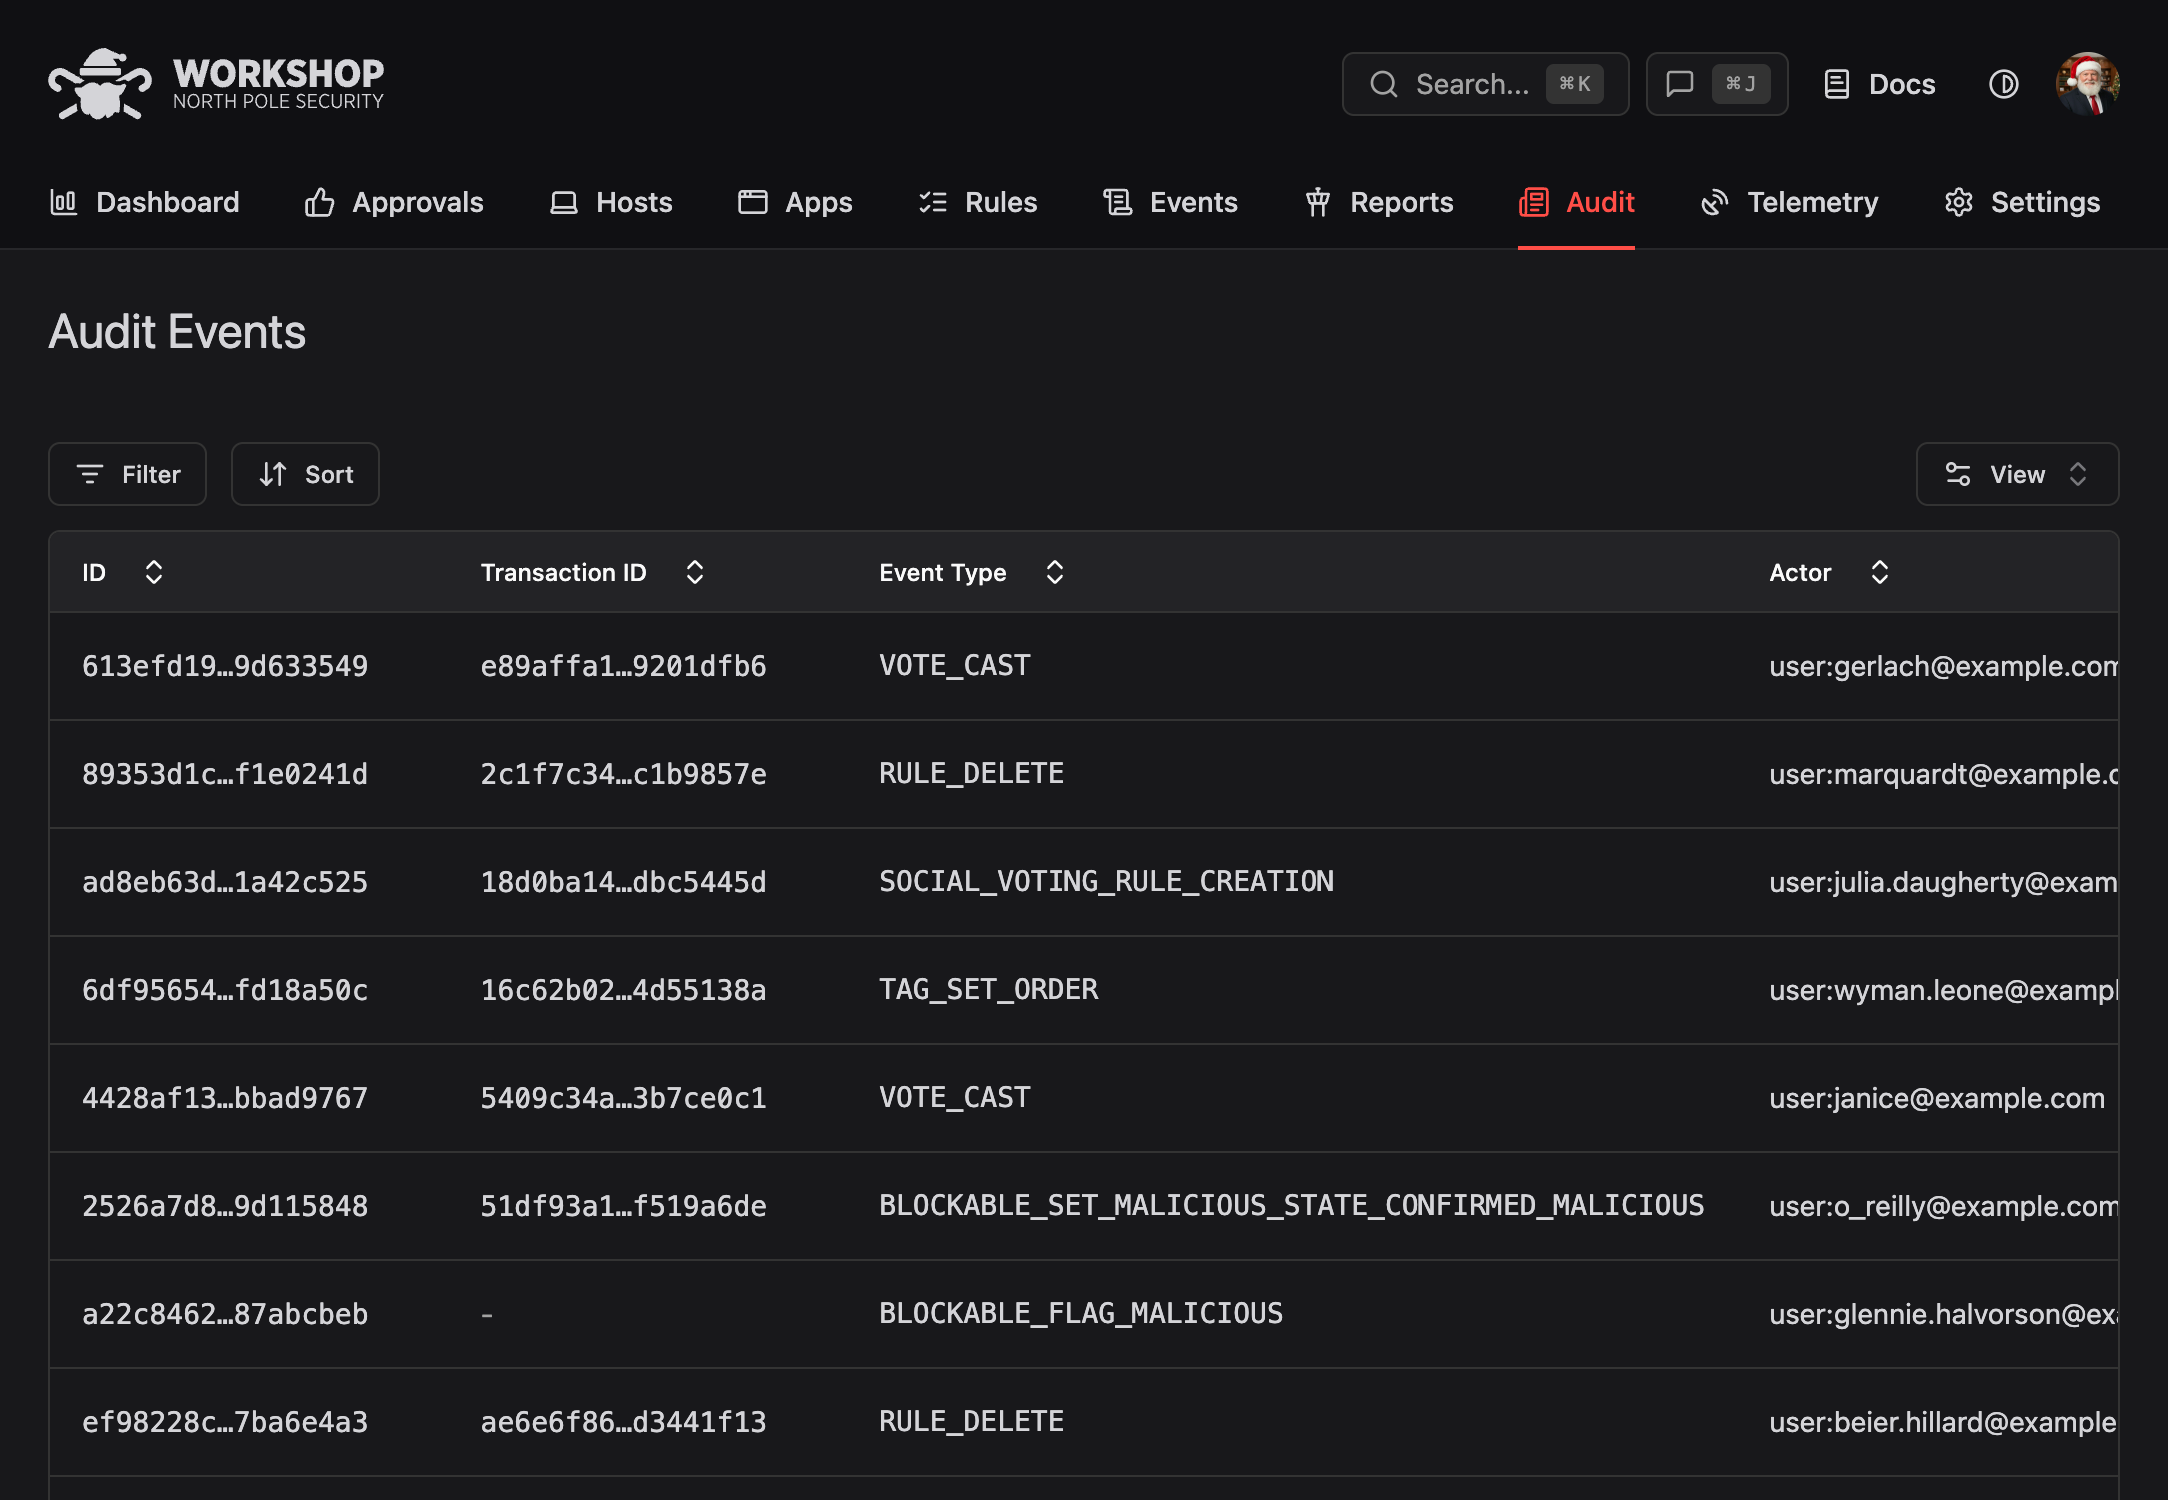Select ID 613efd19…9d633549

(x=225, y=666)
